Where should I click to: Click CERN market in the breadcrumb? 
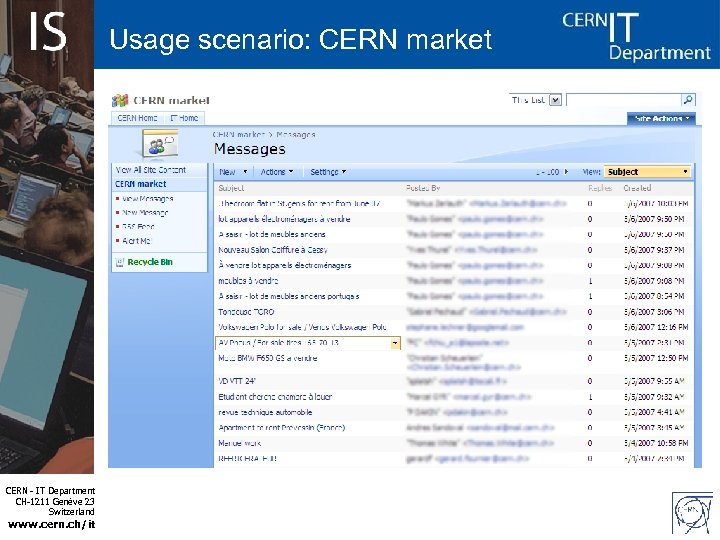pos(238,135)
